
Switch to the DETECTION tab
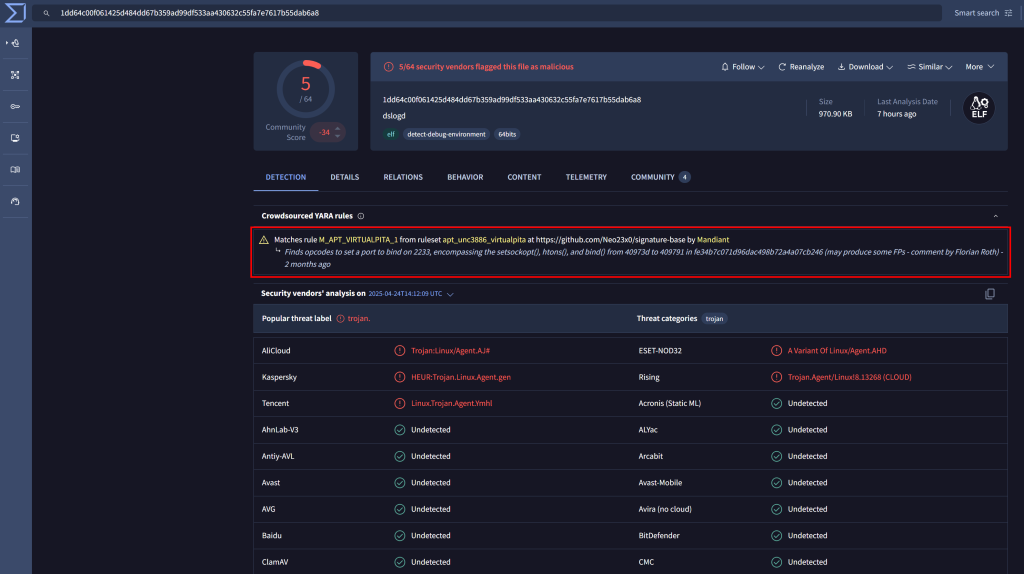pos(285,177)
